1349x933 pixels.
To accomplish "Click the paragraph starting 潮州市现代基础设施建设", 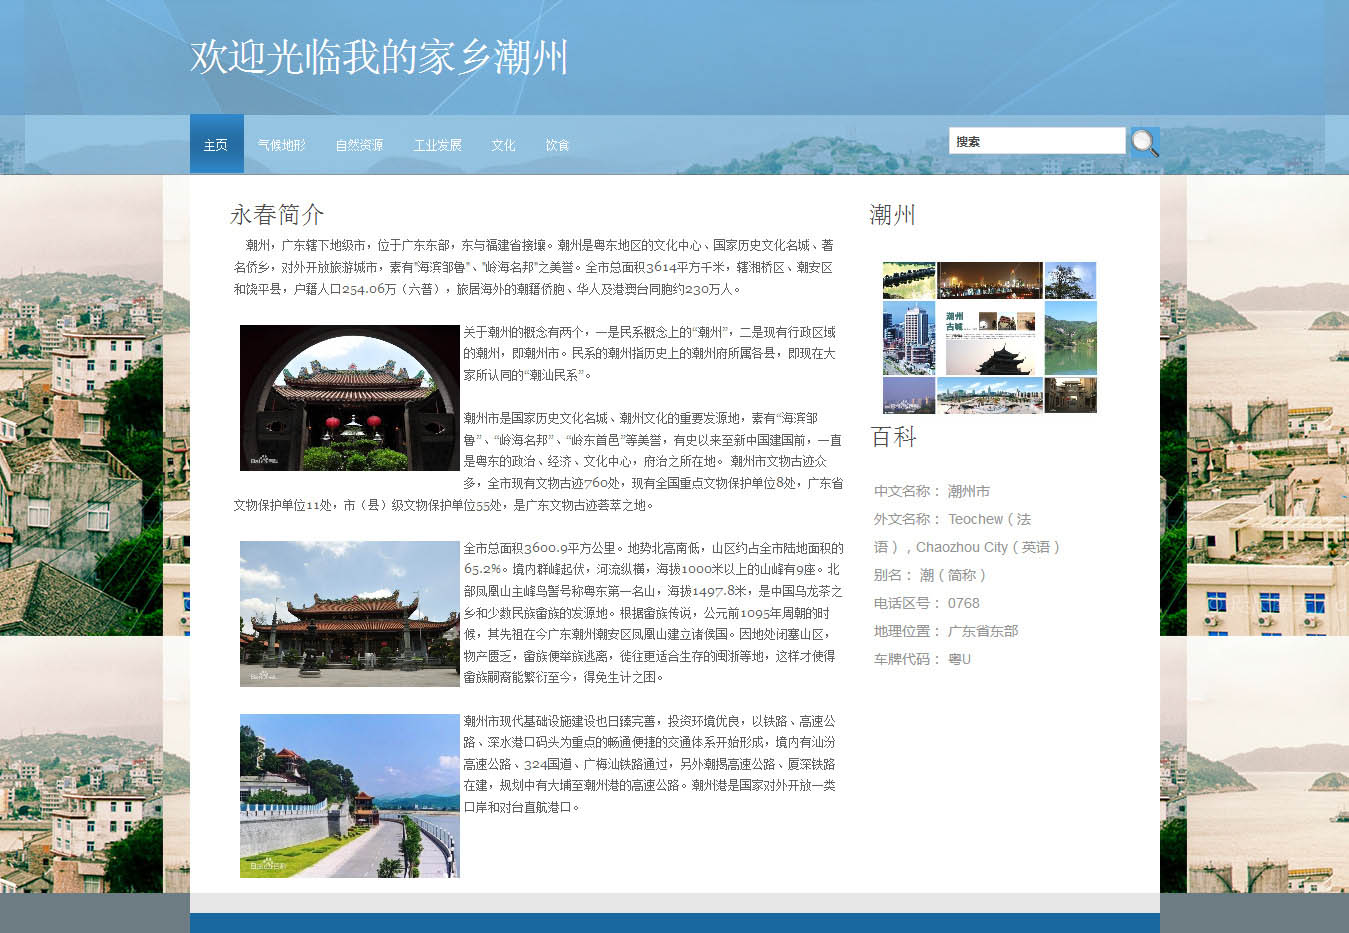I will [650, 763].
